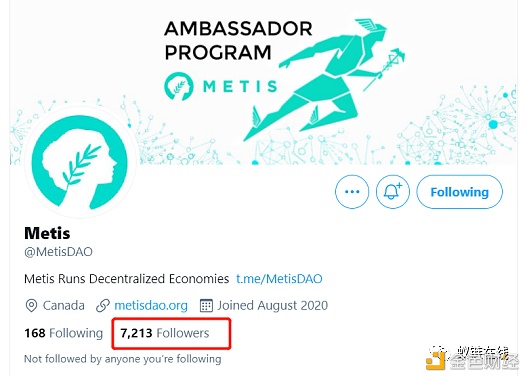525x376 pixels.
Task: Click the chain link icon
Action: tap(102, 306)
